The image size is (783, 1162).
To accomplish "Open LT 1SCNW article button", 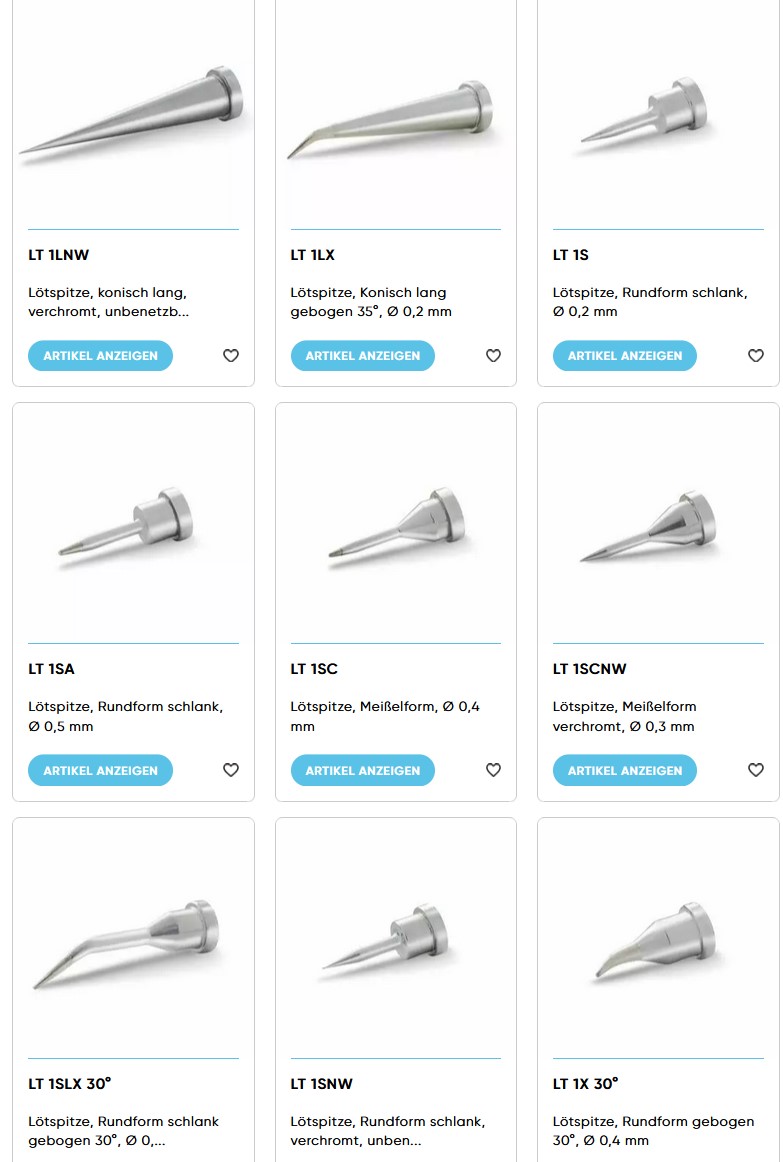I will (x=624, y=770).
